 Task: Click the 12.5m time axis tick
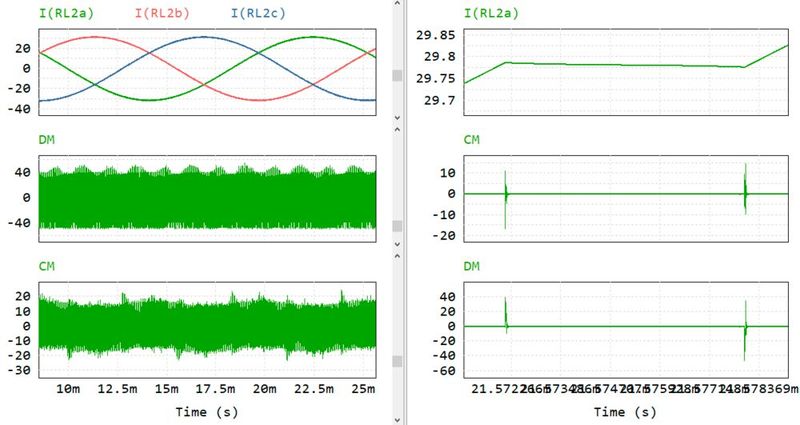click(x=117, y=389)
